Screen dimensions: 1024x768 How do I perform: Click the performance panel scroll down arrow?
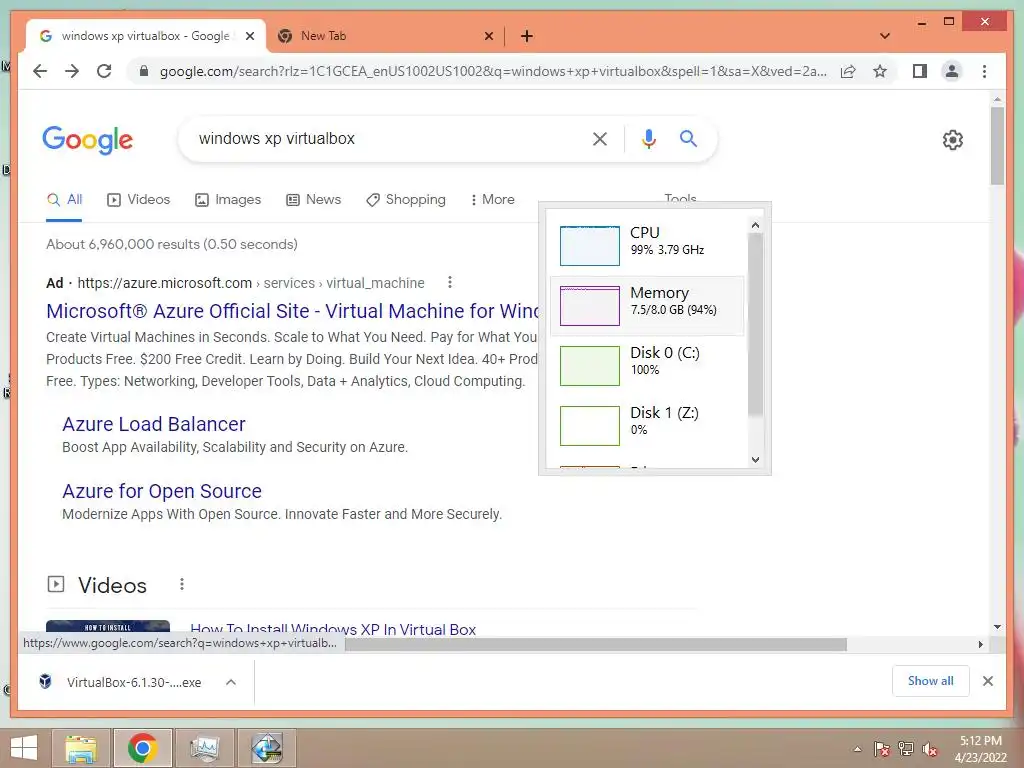(x=755, y=459)
